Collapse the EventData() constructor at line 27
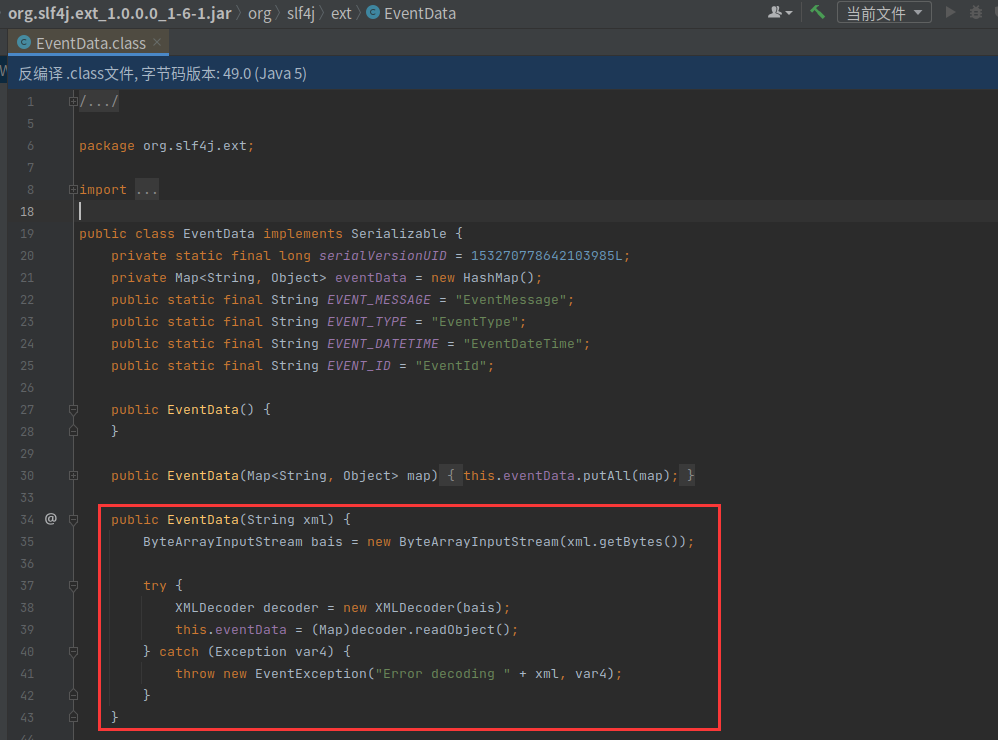The image size is (998, 740). click(73, 410)
